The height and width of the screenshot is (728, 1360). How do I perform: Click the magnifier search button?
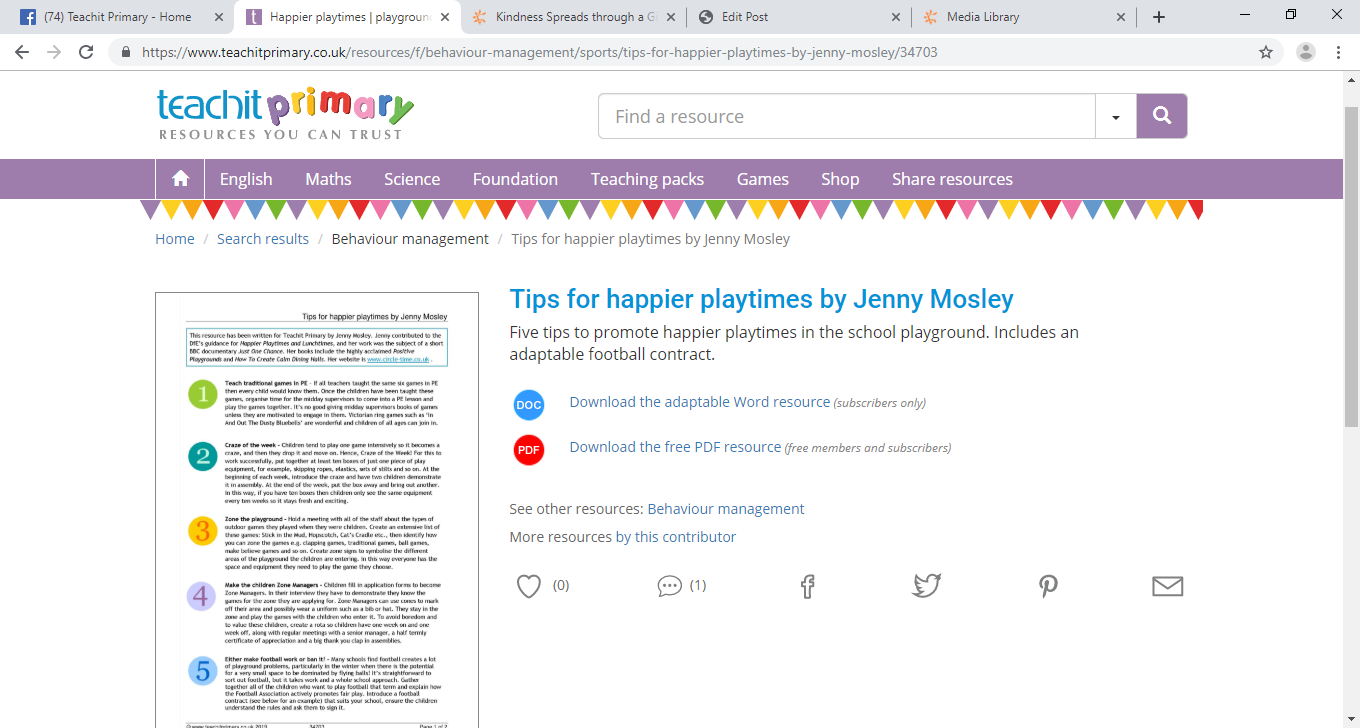(1162, 116)
